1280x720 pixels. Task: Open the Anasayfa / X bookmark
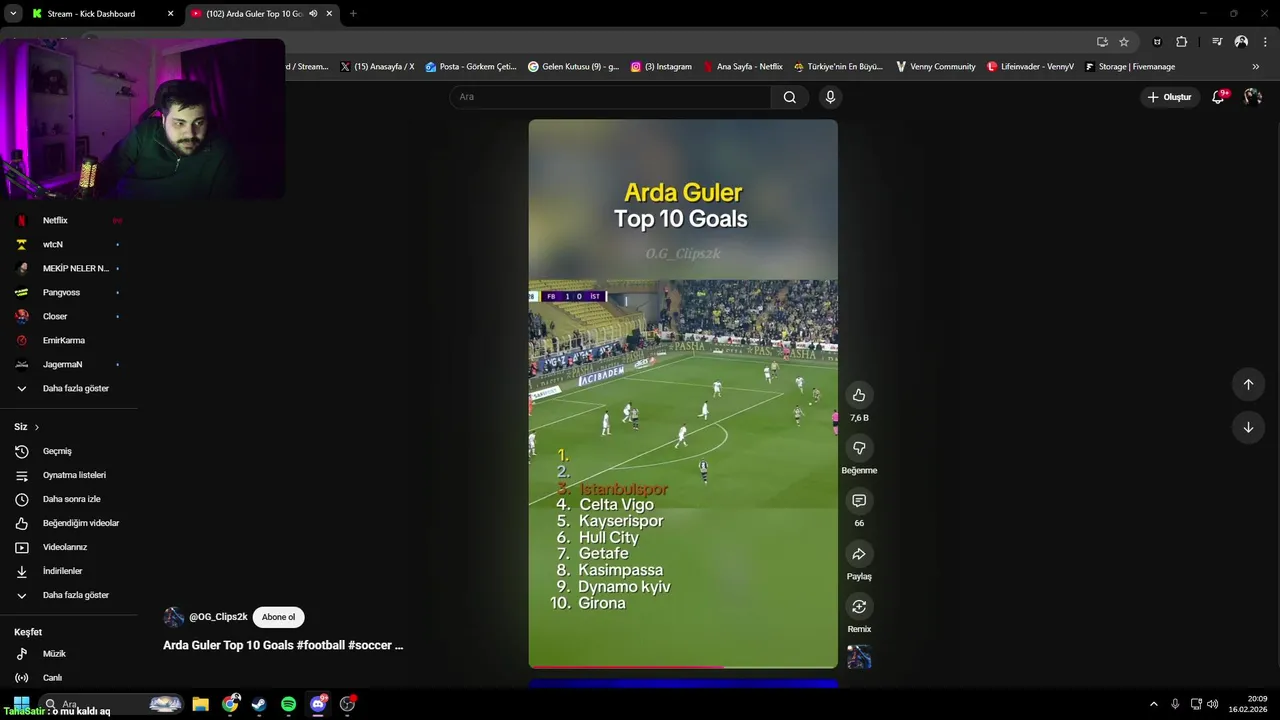[377, 67]
